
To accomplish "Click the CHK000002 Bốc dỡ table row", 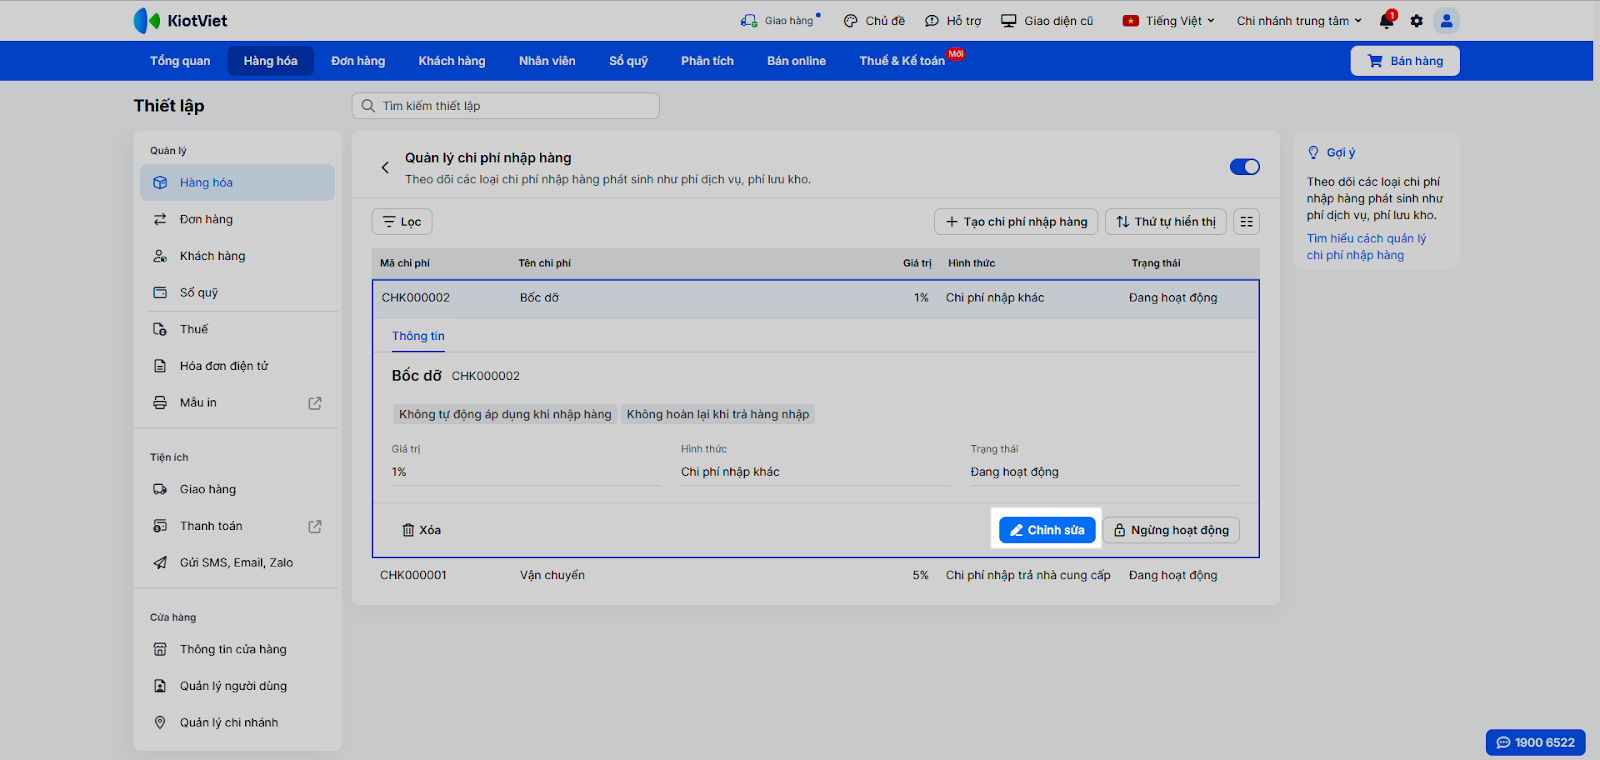I will [816, 298].
